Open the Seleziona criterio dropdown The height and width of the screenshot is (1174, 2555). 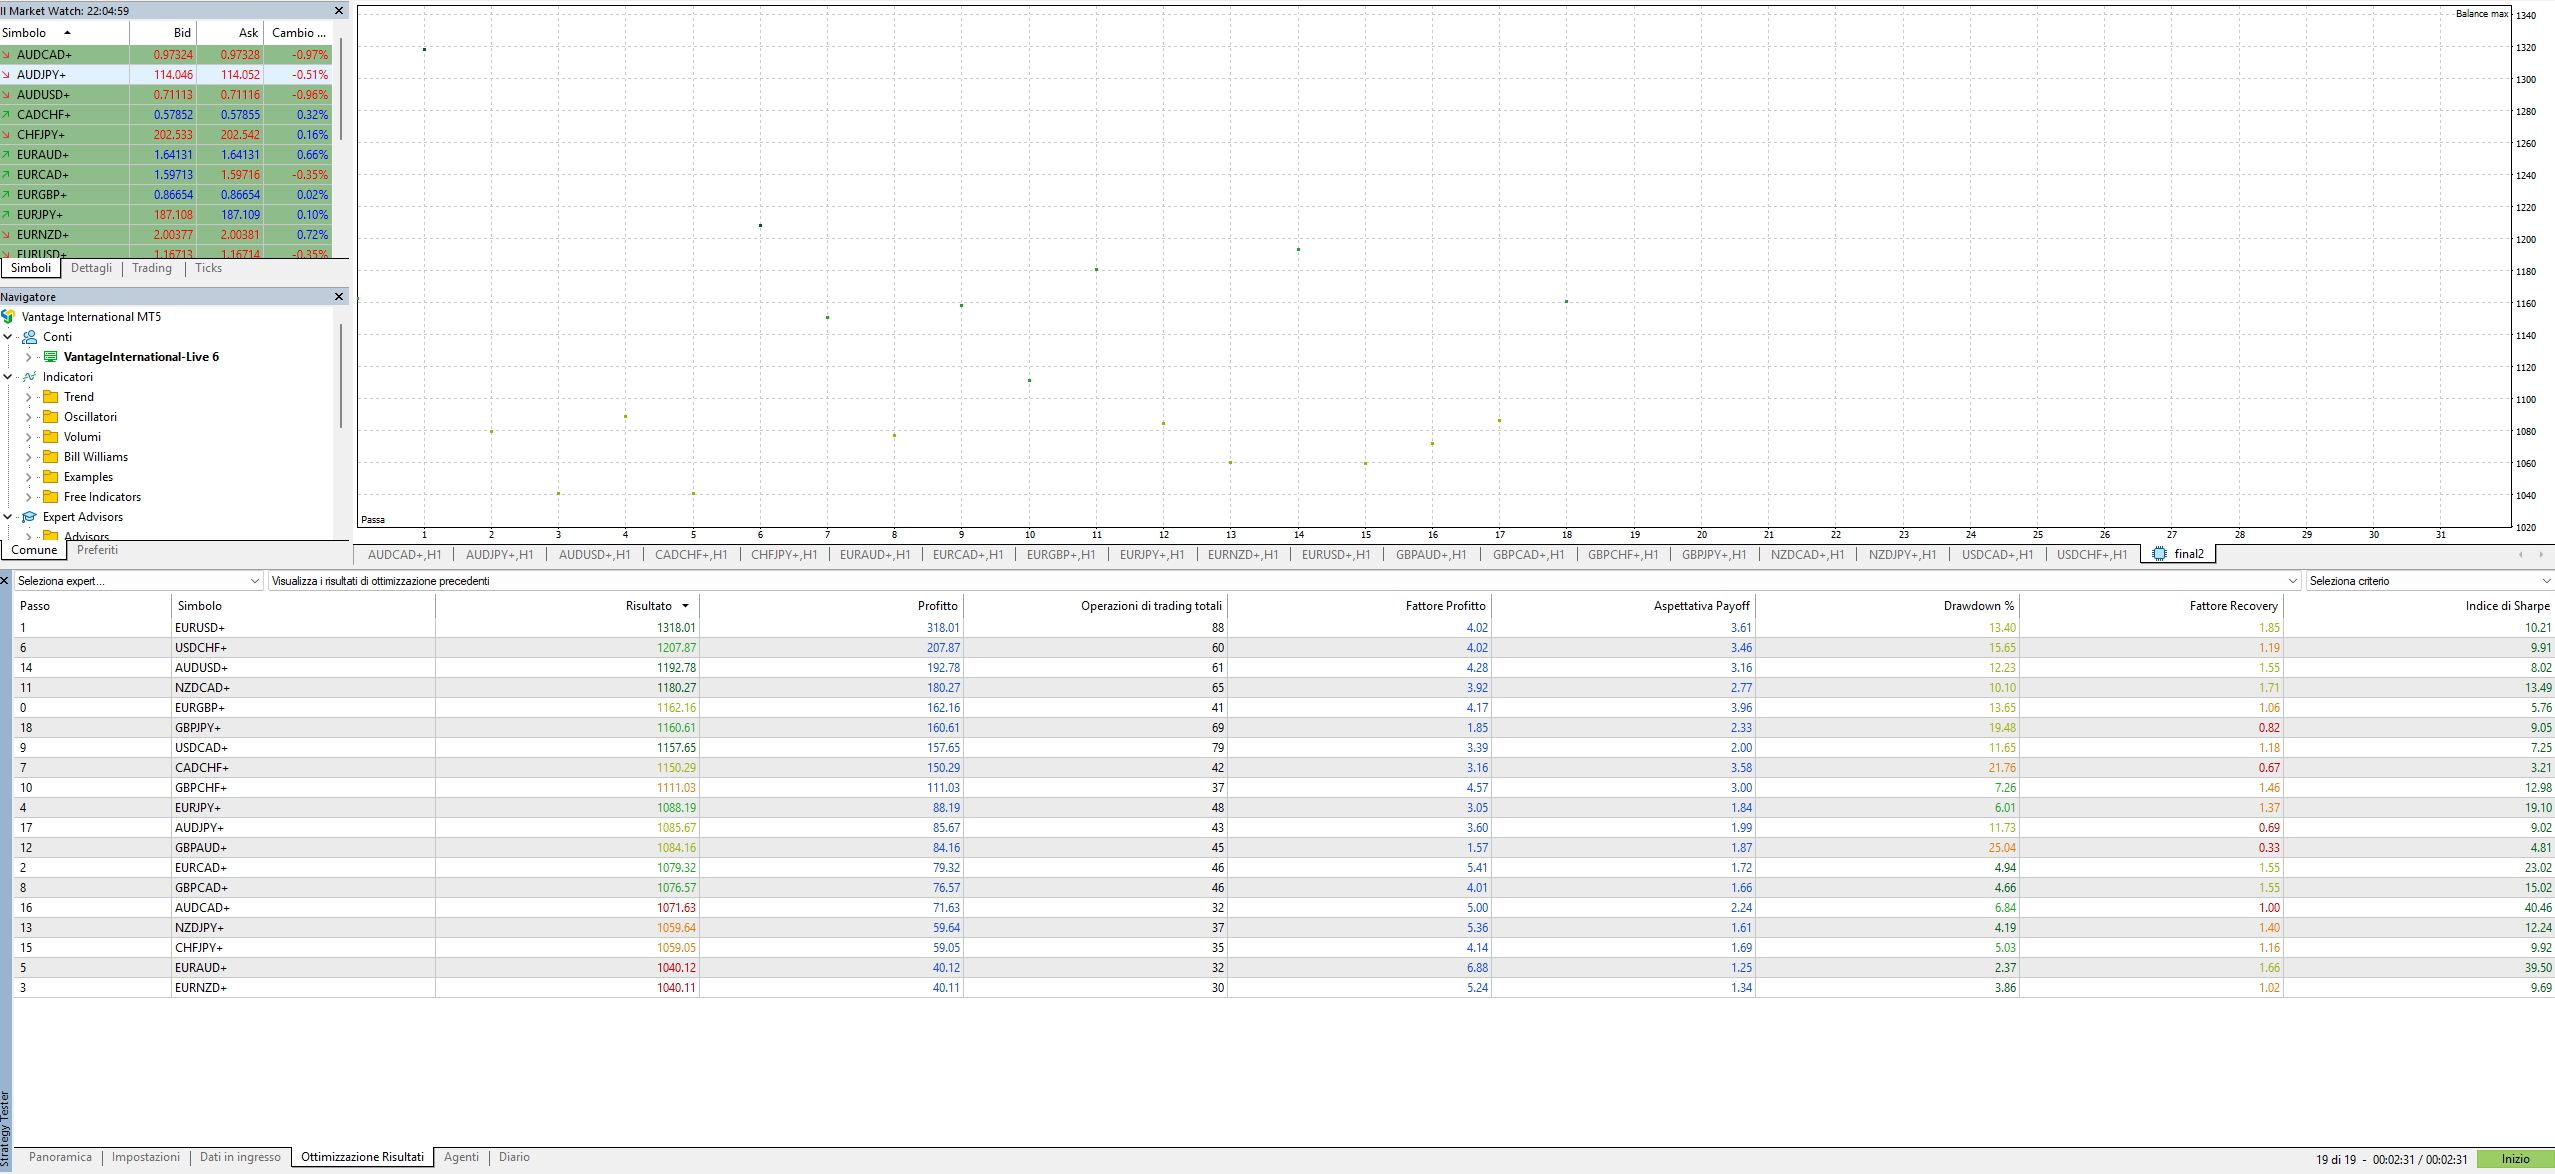[x=2545, y=581]
